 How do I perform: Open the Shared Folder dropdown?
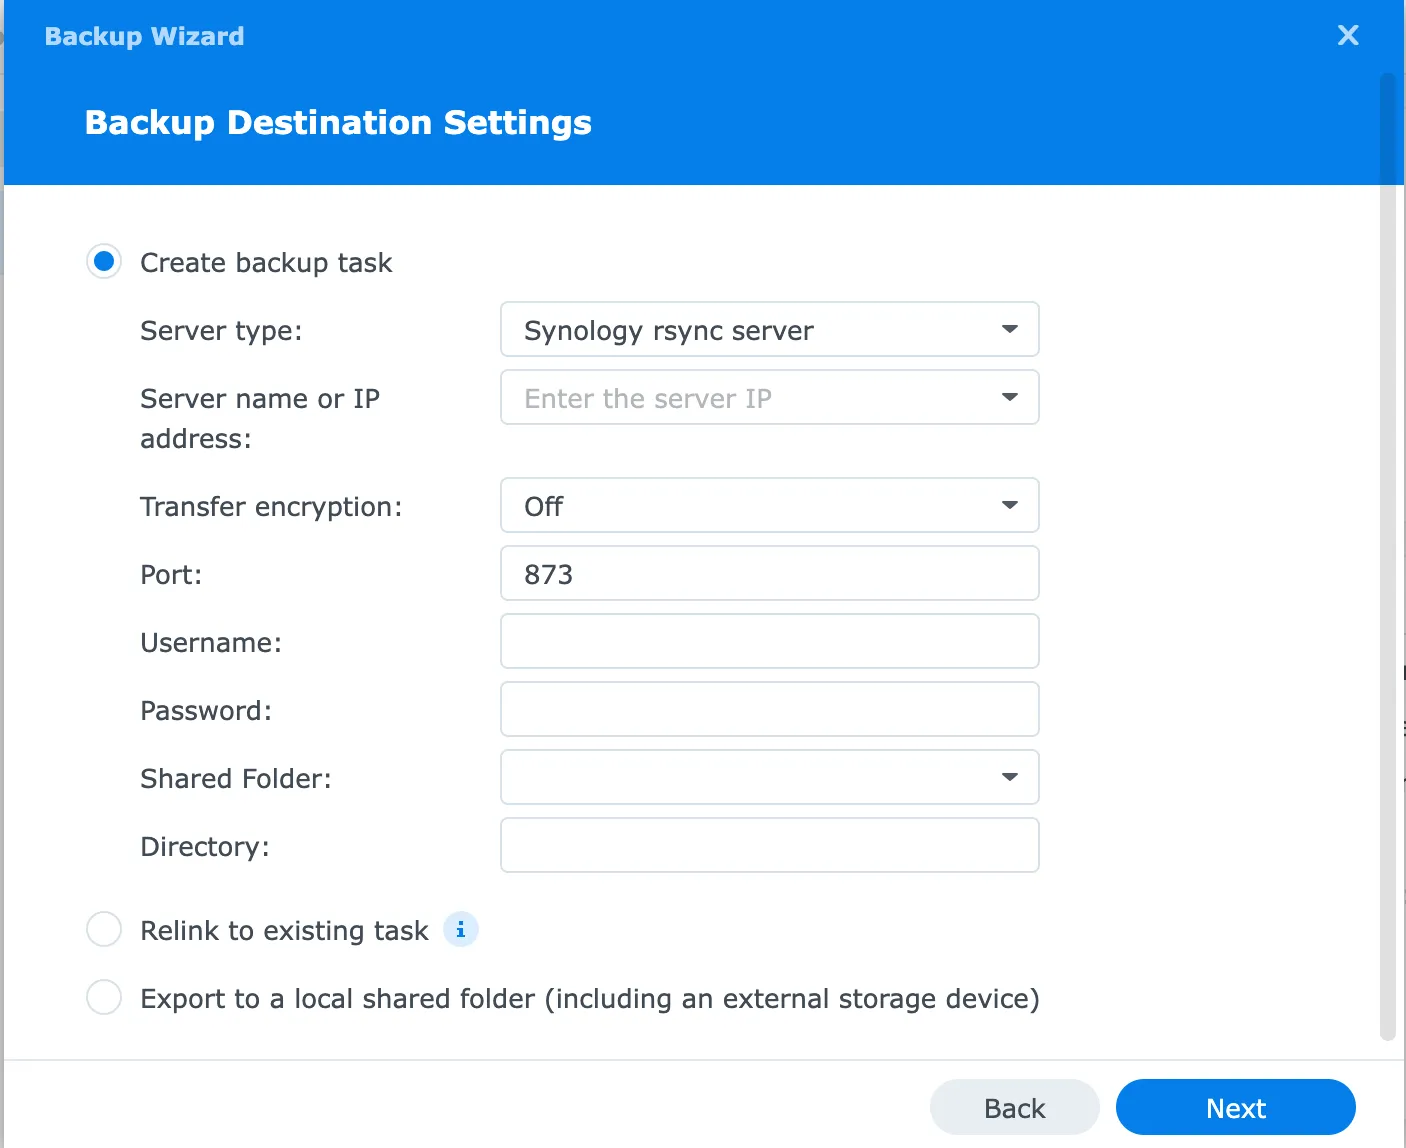(1010, 777)
